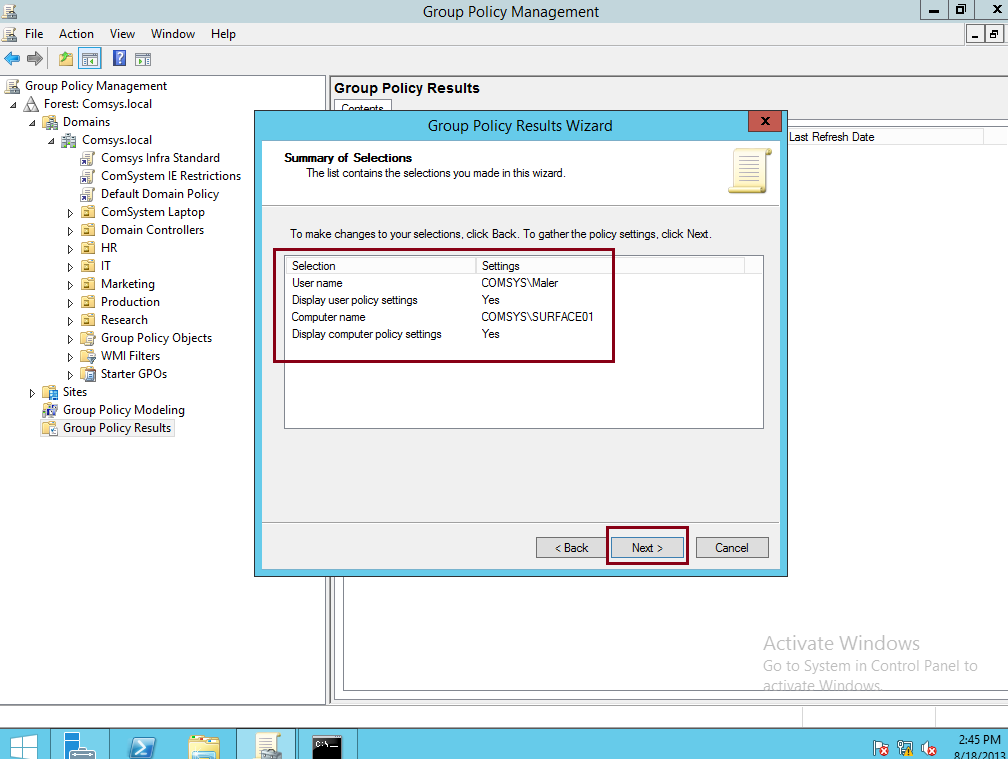Open the Action menu
Image resolution: width=1008 pixels, height=759 pixels.
click(76, 34)
